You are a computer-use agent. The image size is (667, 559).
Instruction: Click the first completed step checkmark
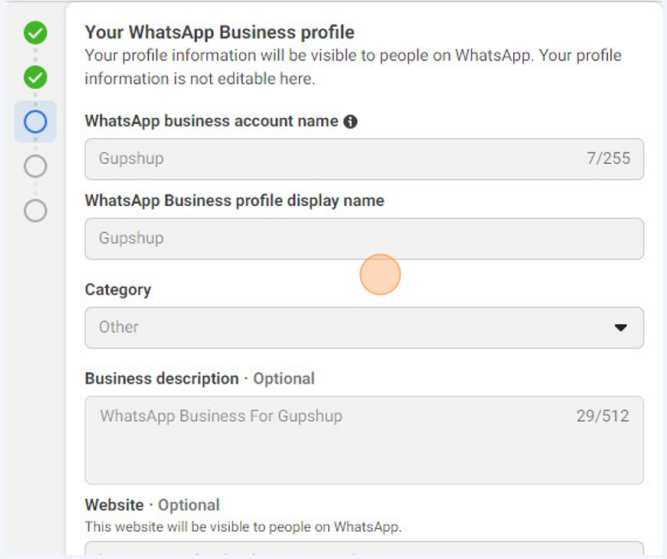tap(35, 33)
